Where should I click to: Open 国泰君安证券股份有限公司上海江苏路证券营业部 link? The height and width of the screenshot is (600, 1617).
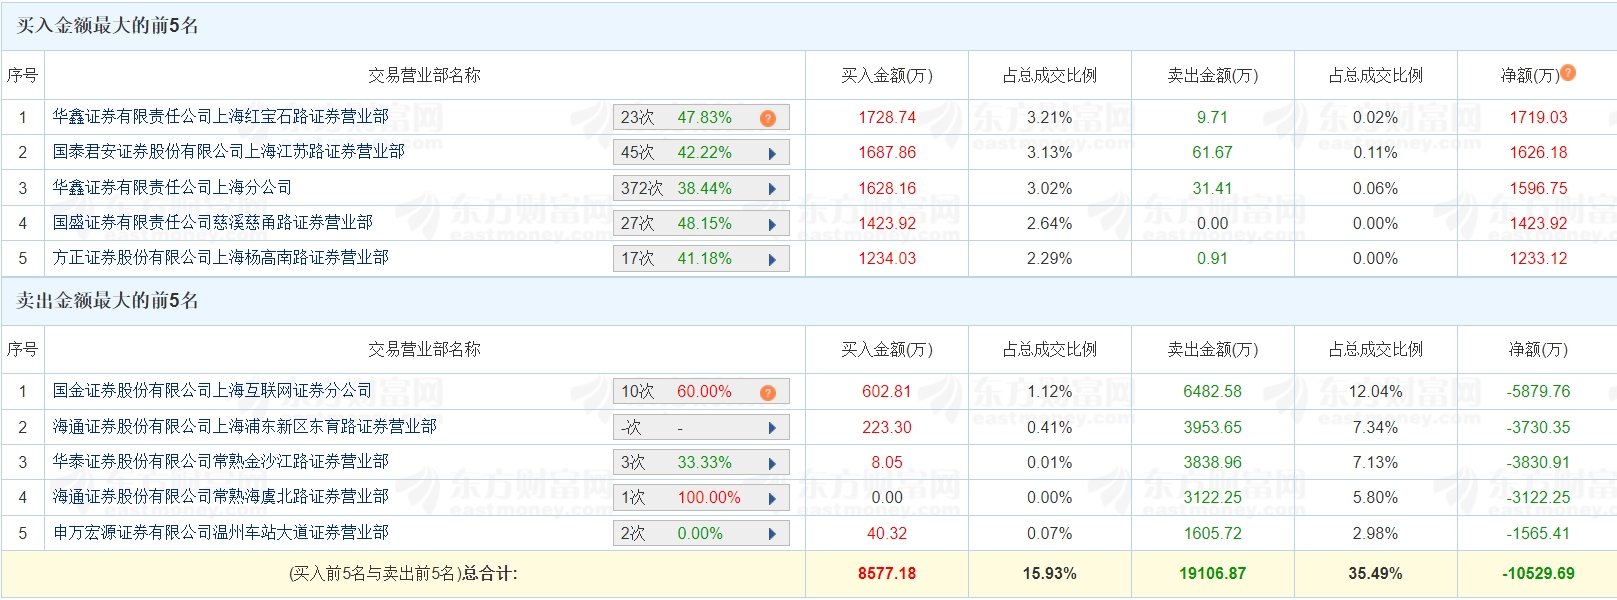point(229,152)
